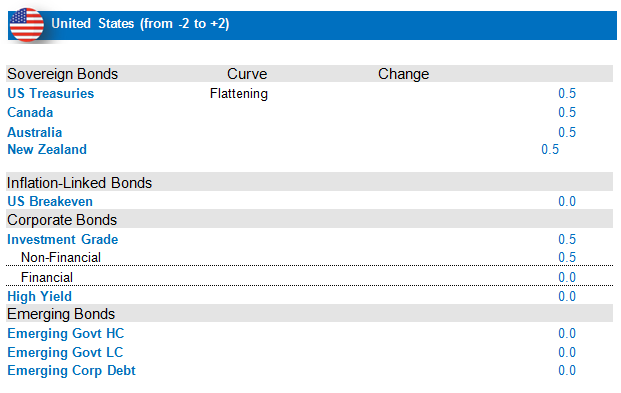Select the Australia link
Screen dimensions: 621x393
coord(35,132)
